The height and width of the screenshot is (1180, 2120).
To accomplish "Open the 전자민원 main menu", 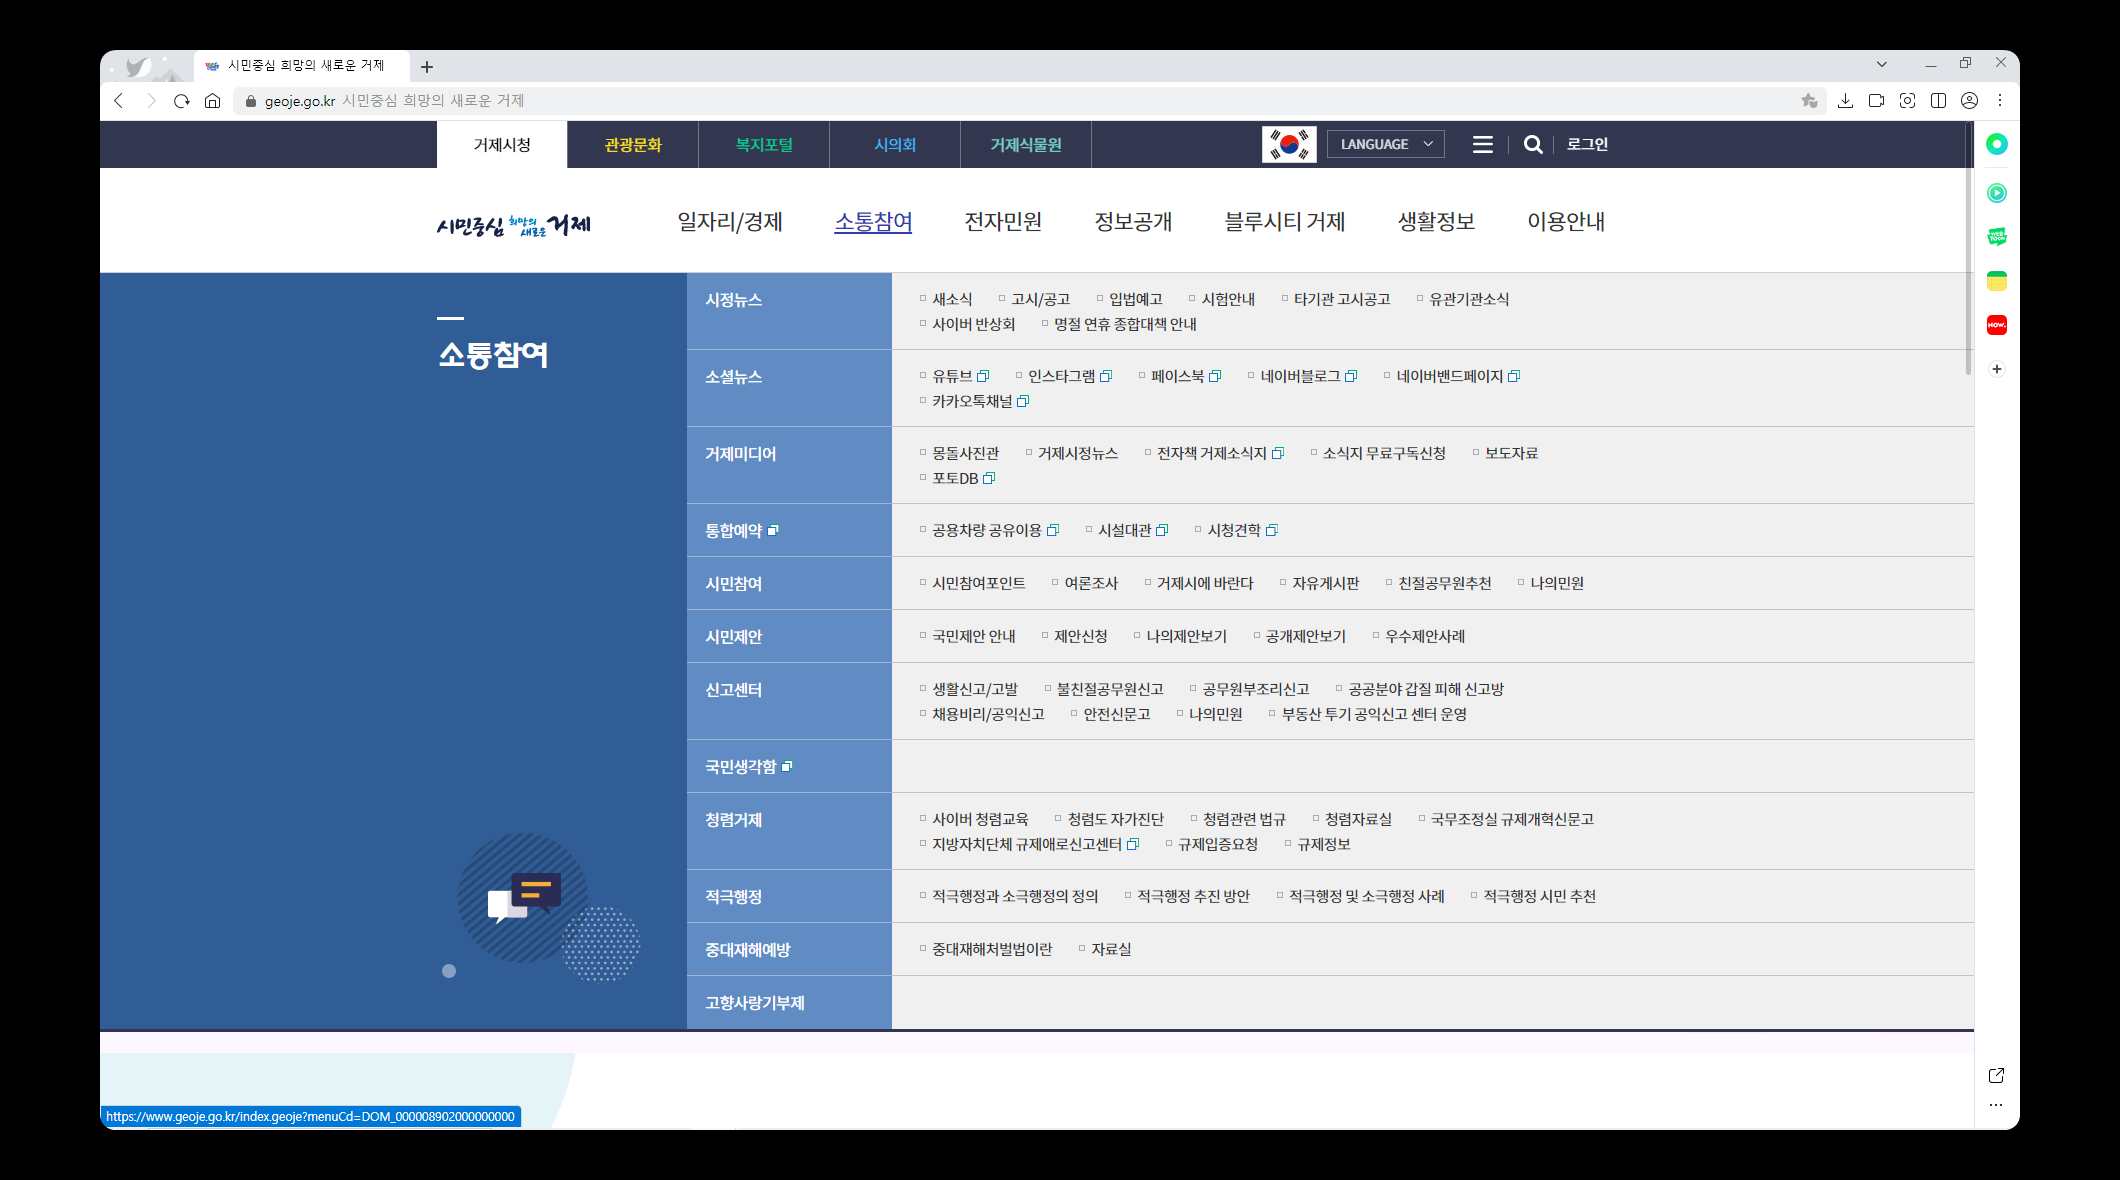I will pyautogui.click(x=1003, y=221).
